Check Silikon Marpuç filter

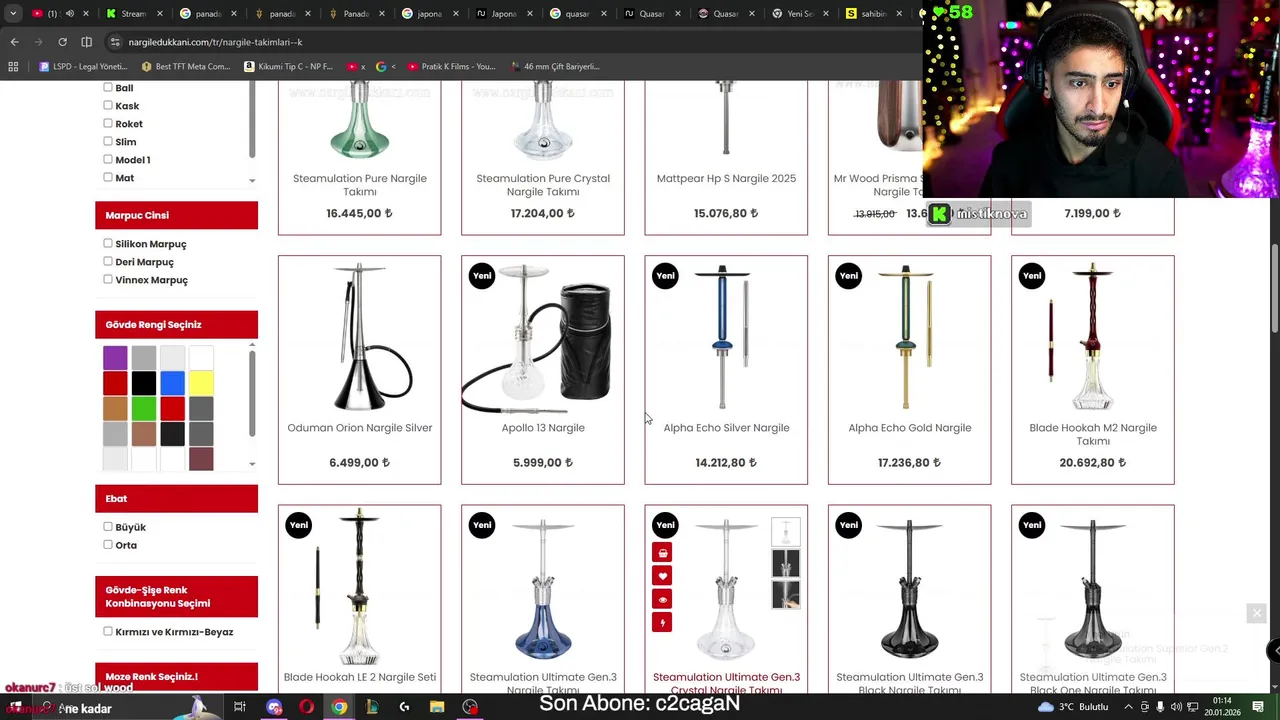point(108,243)
